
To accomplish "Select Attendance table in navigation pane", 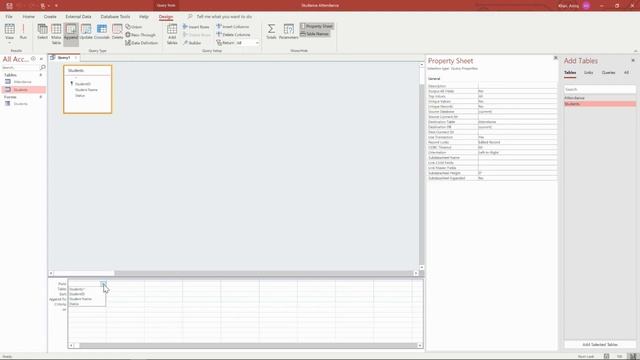I will pyautogui.click(x=23, y=82).
